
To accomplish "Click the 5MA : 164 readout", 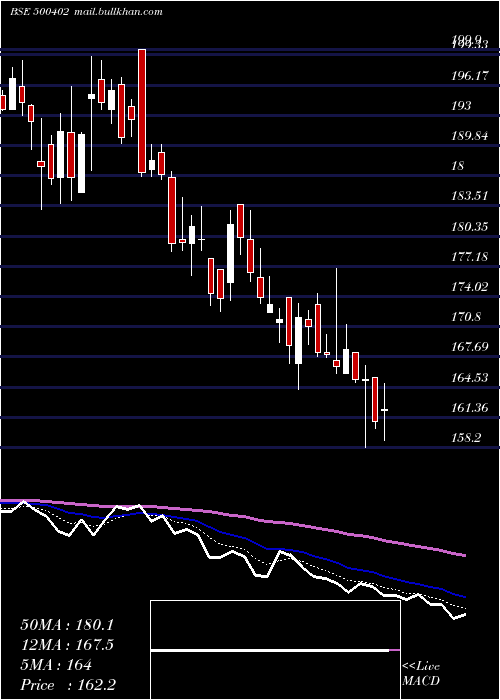I will pos(56,665).
